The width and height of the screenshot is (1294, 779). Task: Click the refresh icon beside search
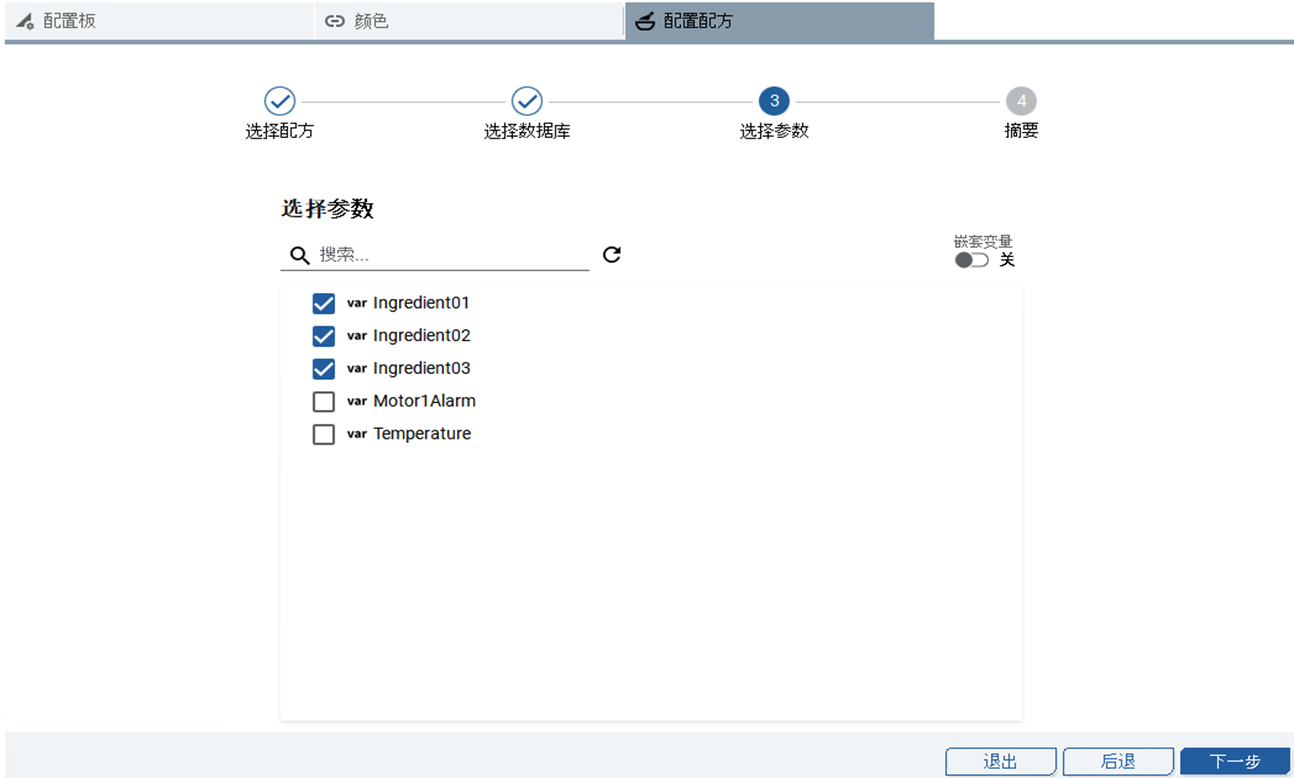(612, 255)
